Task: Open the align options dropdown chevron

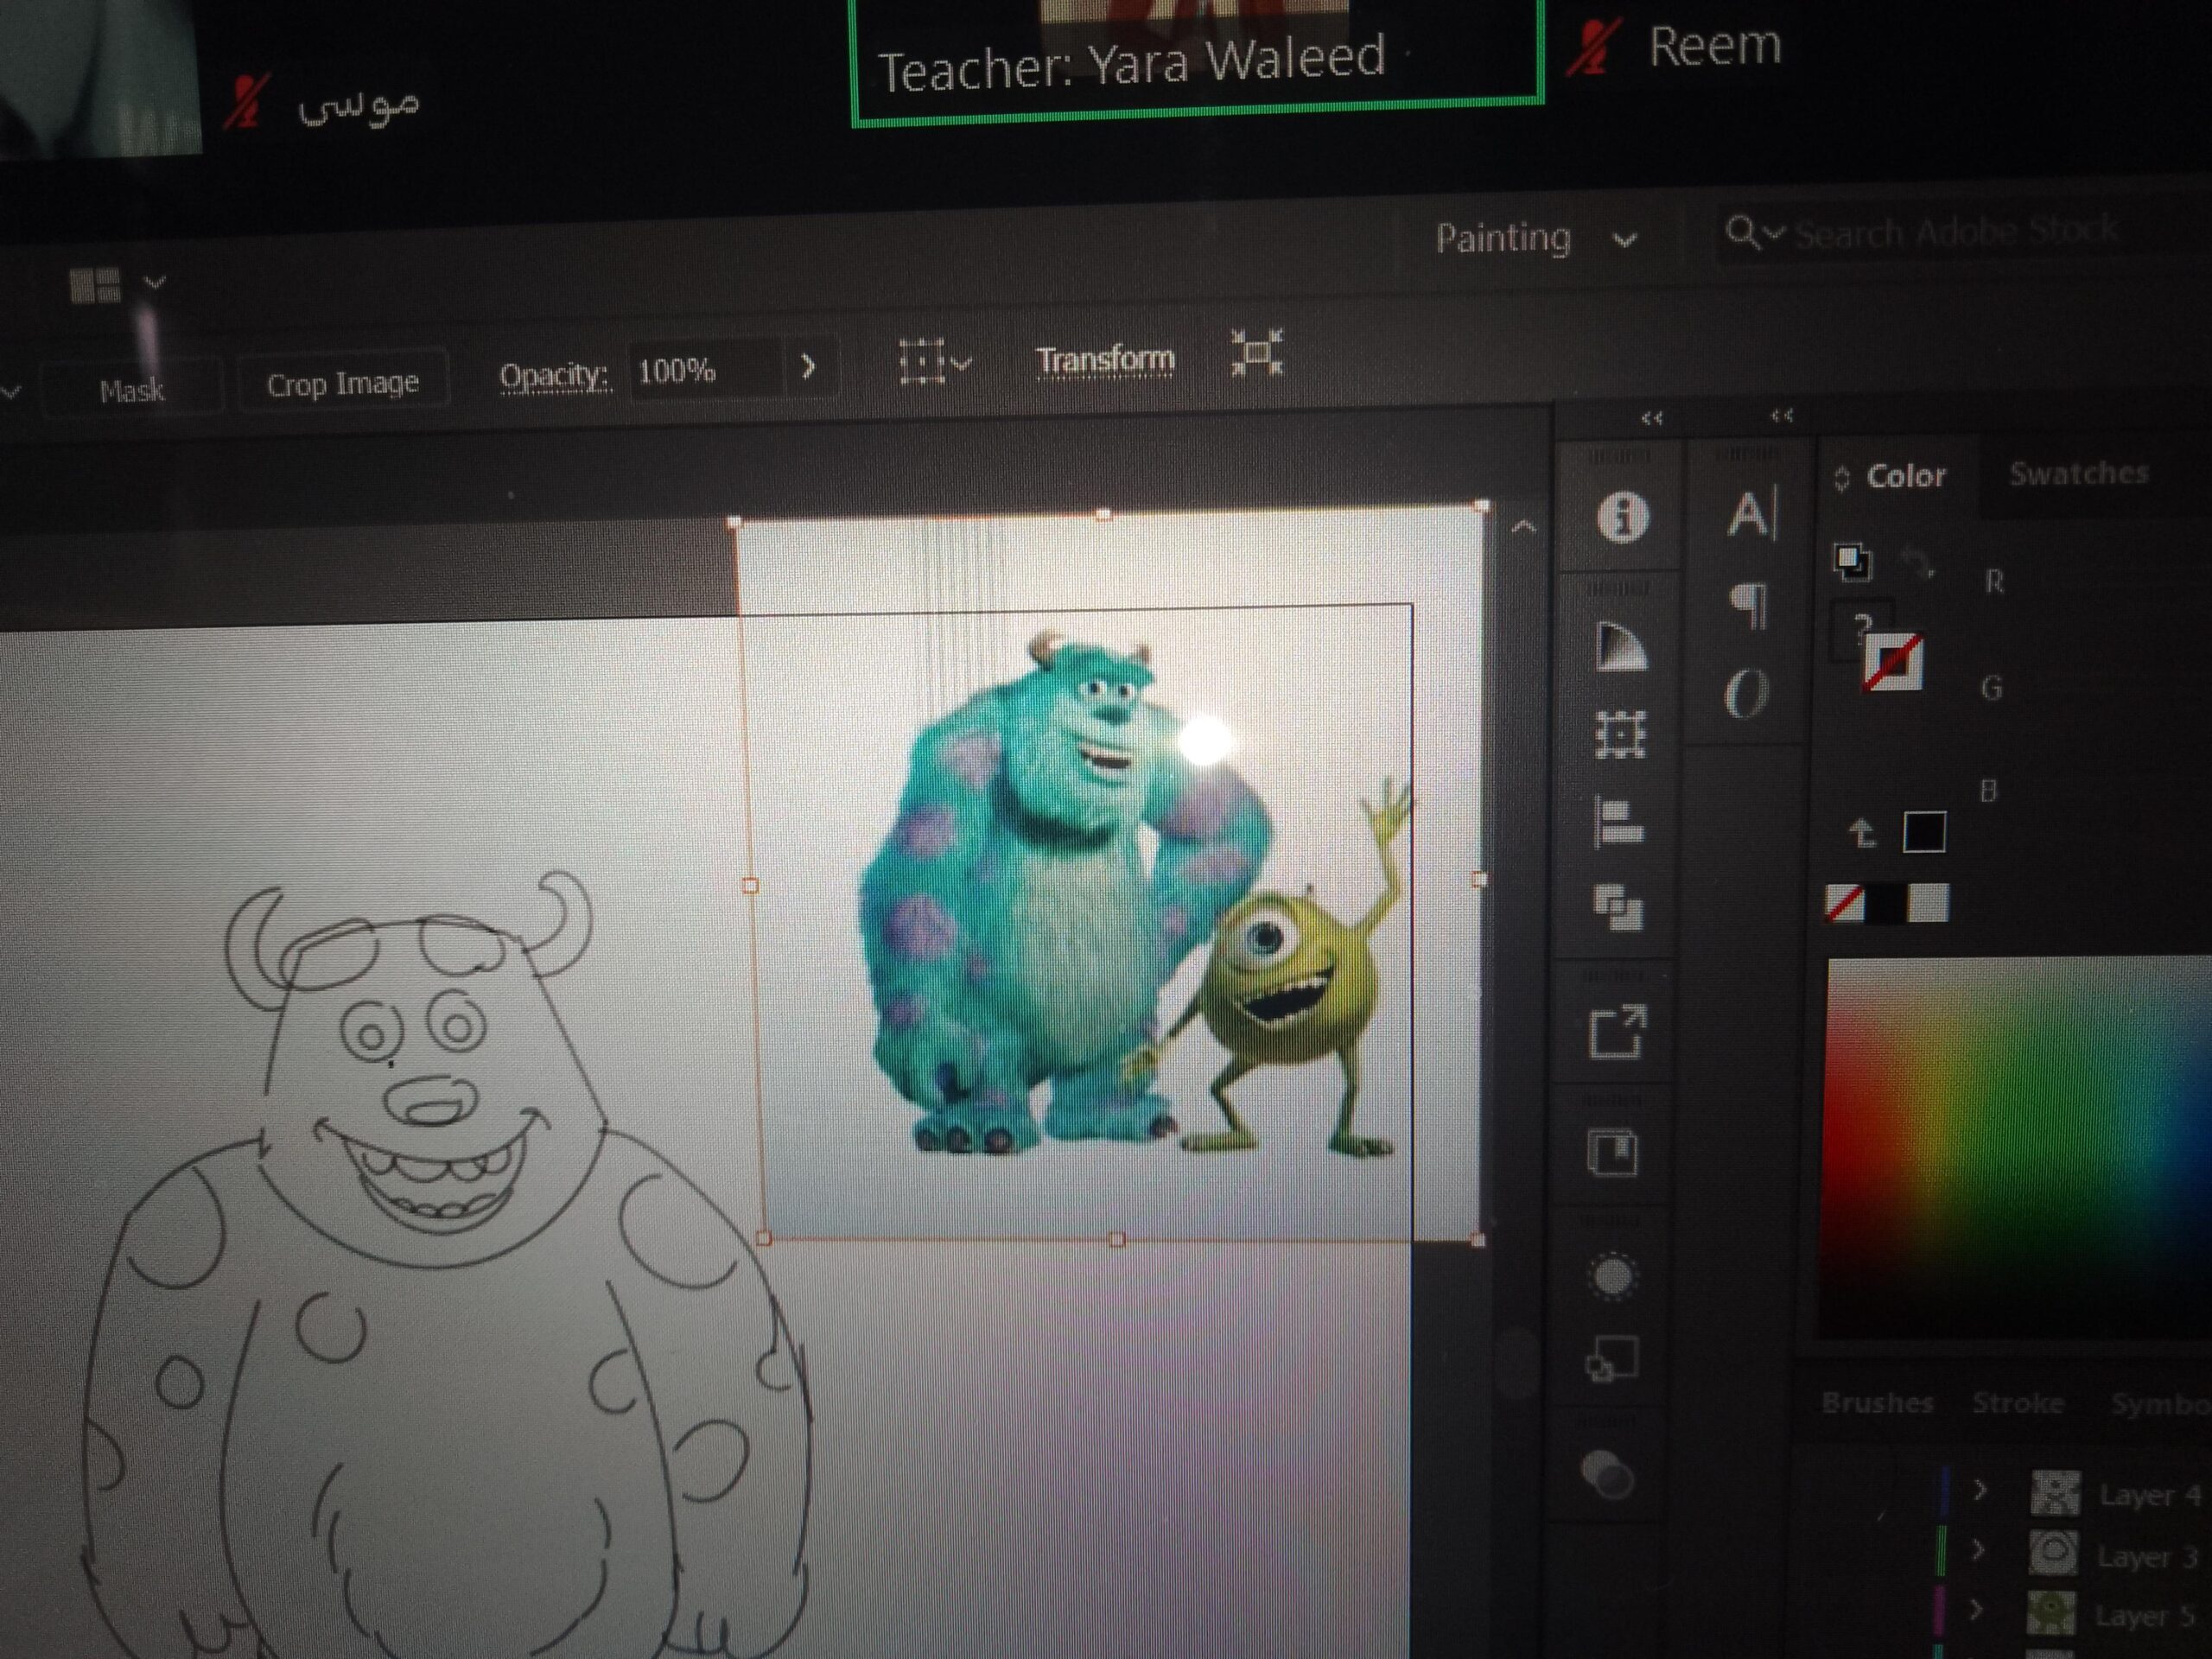Action: tap(962, 364)
